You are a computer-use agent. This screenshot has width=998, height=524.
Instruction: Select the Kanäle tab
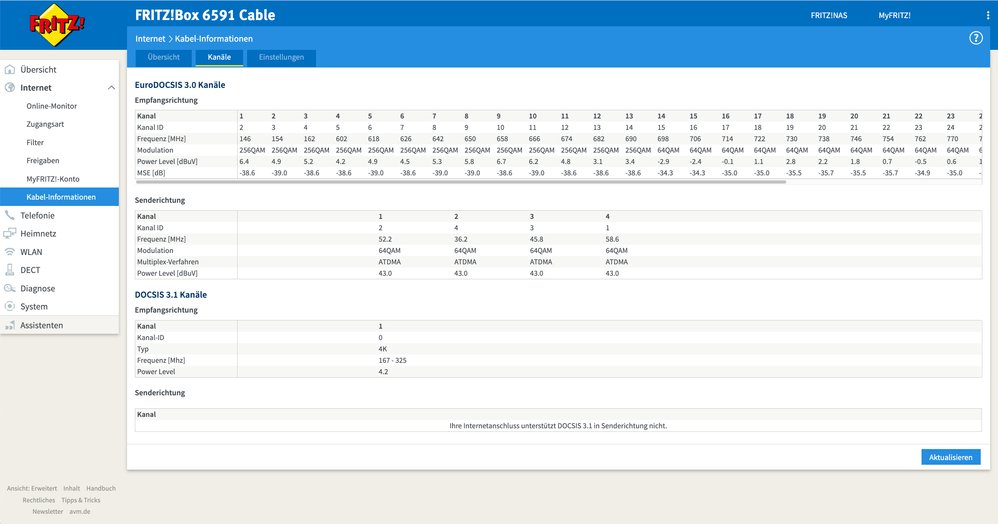pos(219,57)
